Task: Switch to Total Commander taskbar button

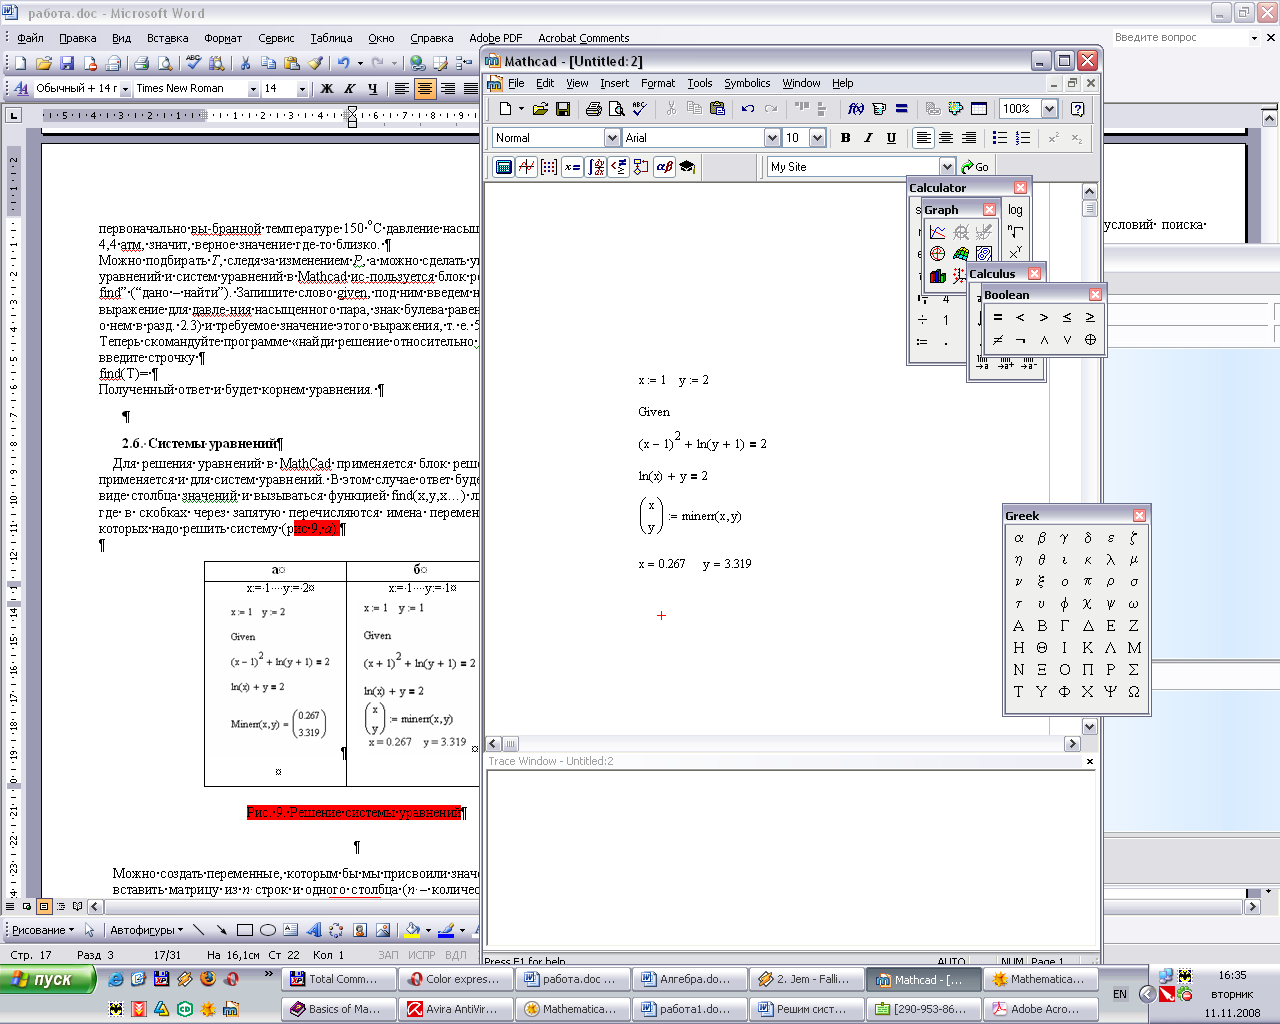Action: pos(338,979)
